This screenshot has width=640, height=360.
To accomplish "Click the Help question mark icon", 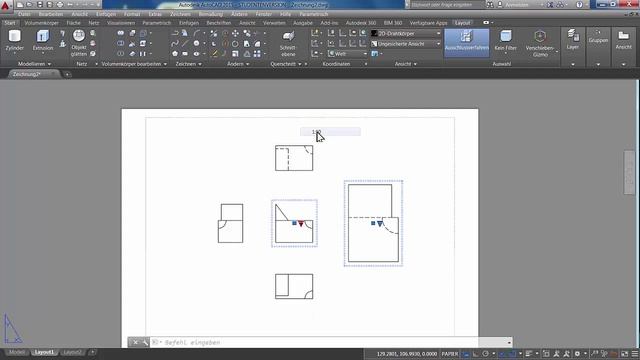I will pos(580,5).
